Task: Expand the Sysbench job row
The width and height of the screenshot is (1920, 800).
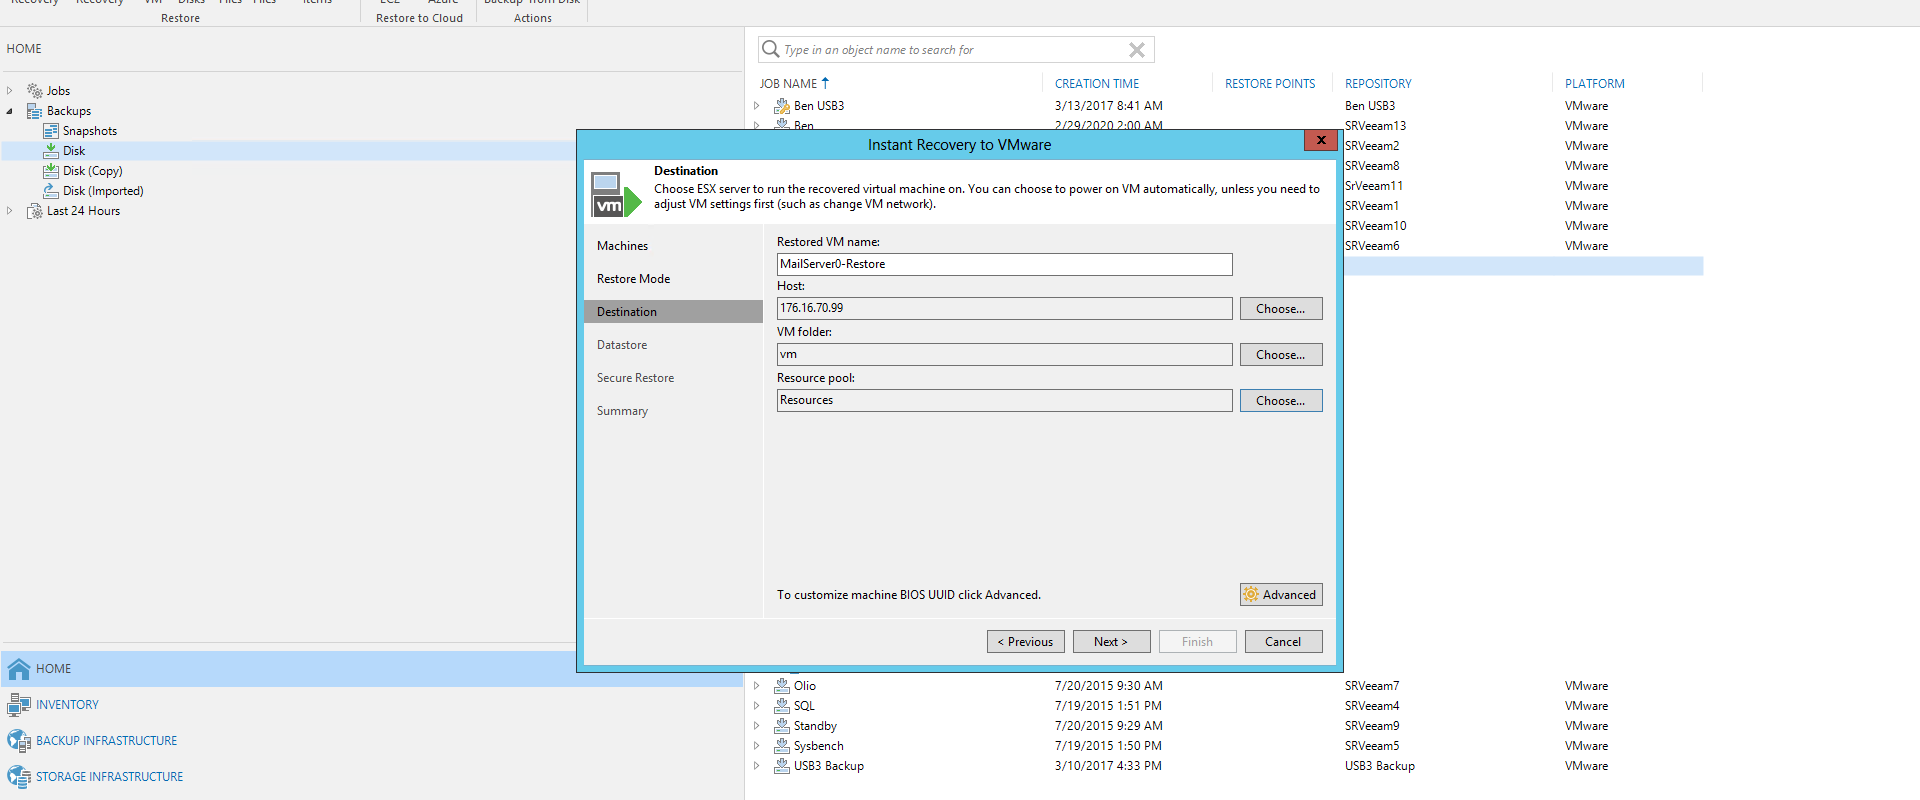Action: coord(757,746)
